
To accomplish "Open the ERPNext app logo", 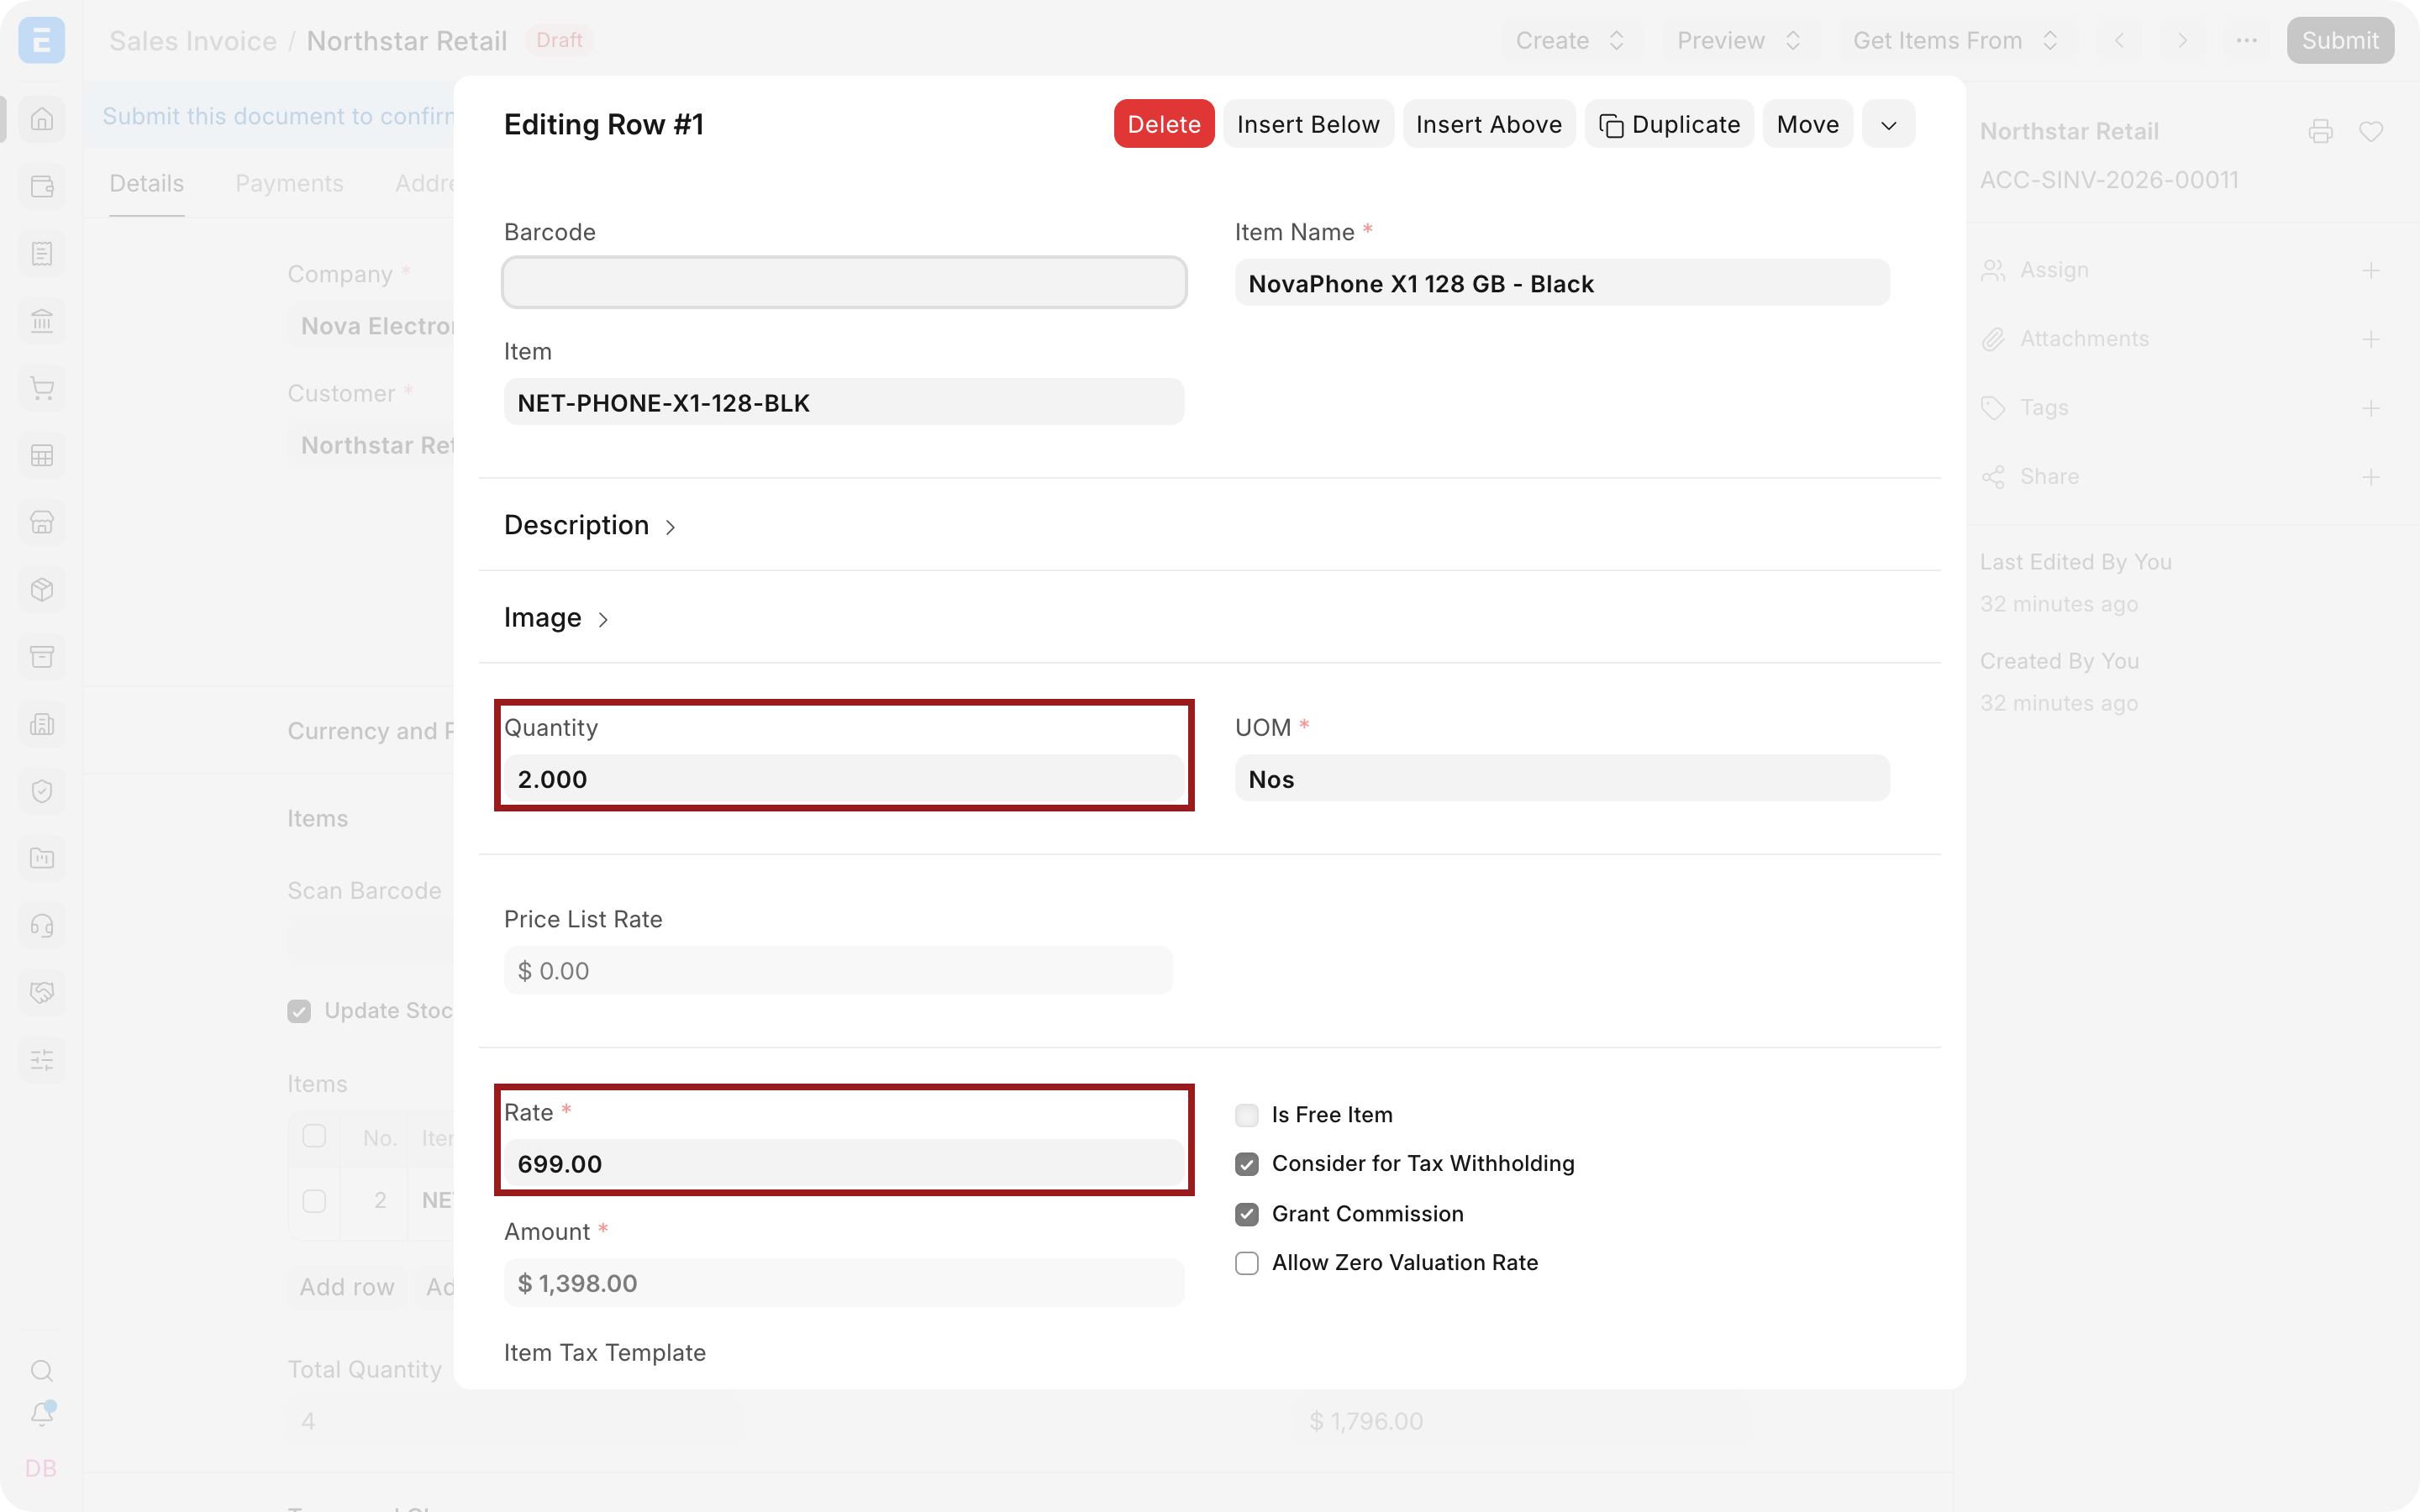I will (x=41, y=40).
